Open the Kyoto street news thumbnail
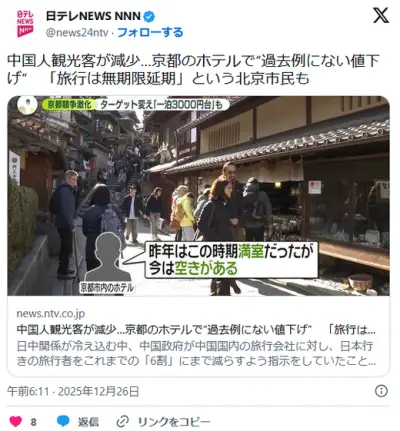The width and height of the screenshot is (400, 431). [x=199, y=196]
